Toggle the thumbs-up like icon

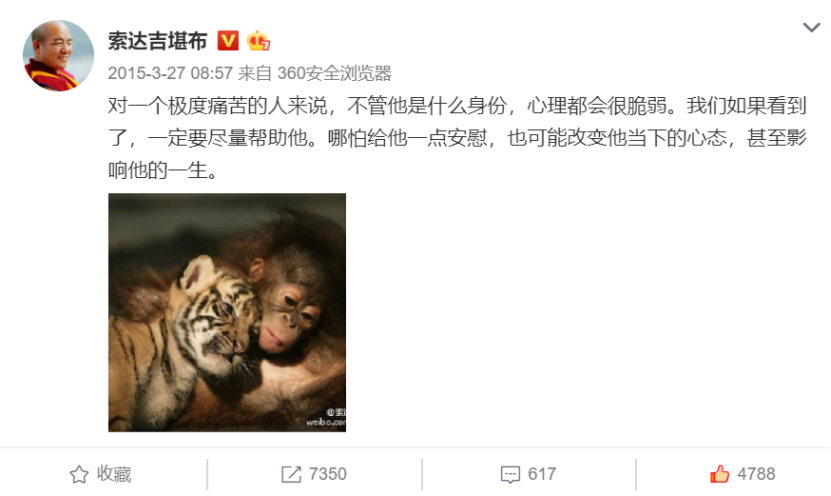(719, 474)
